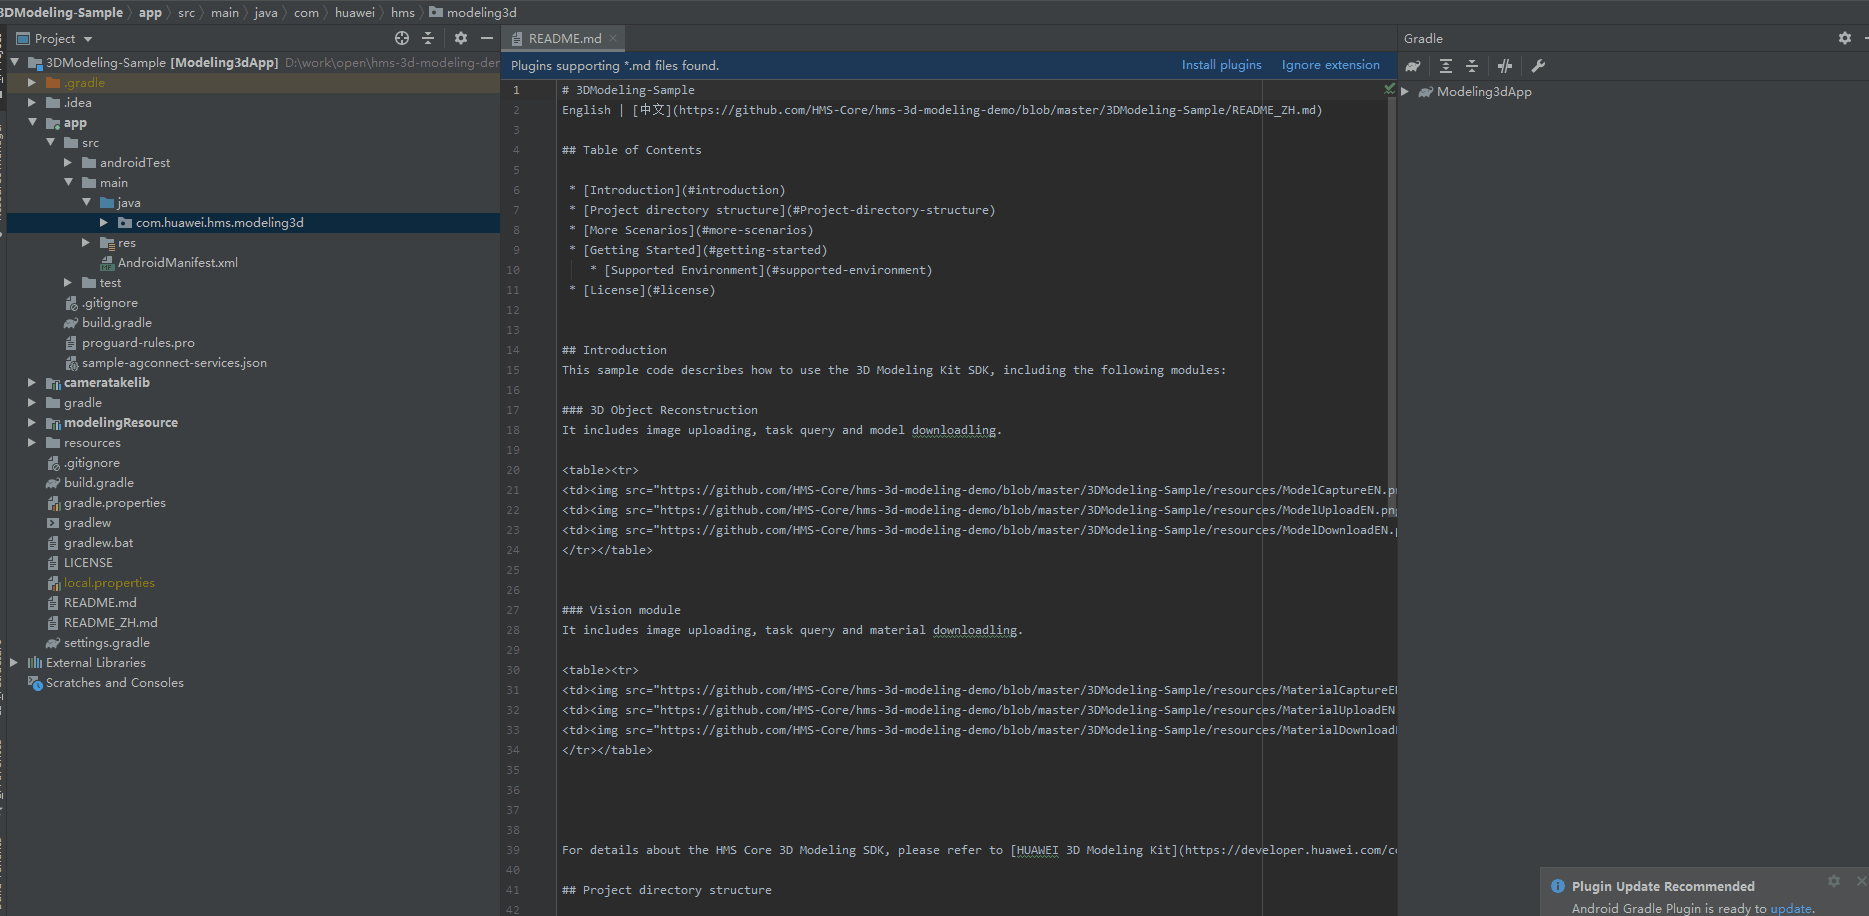Expand the com.huawei.hms.modeling3d package
The height and width of the screenshot is (916, 1869).
click(x=104, y=222)
